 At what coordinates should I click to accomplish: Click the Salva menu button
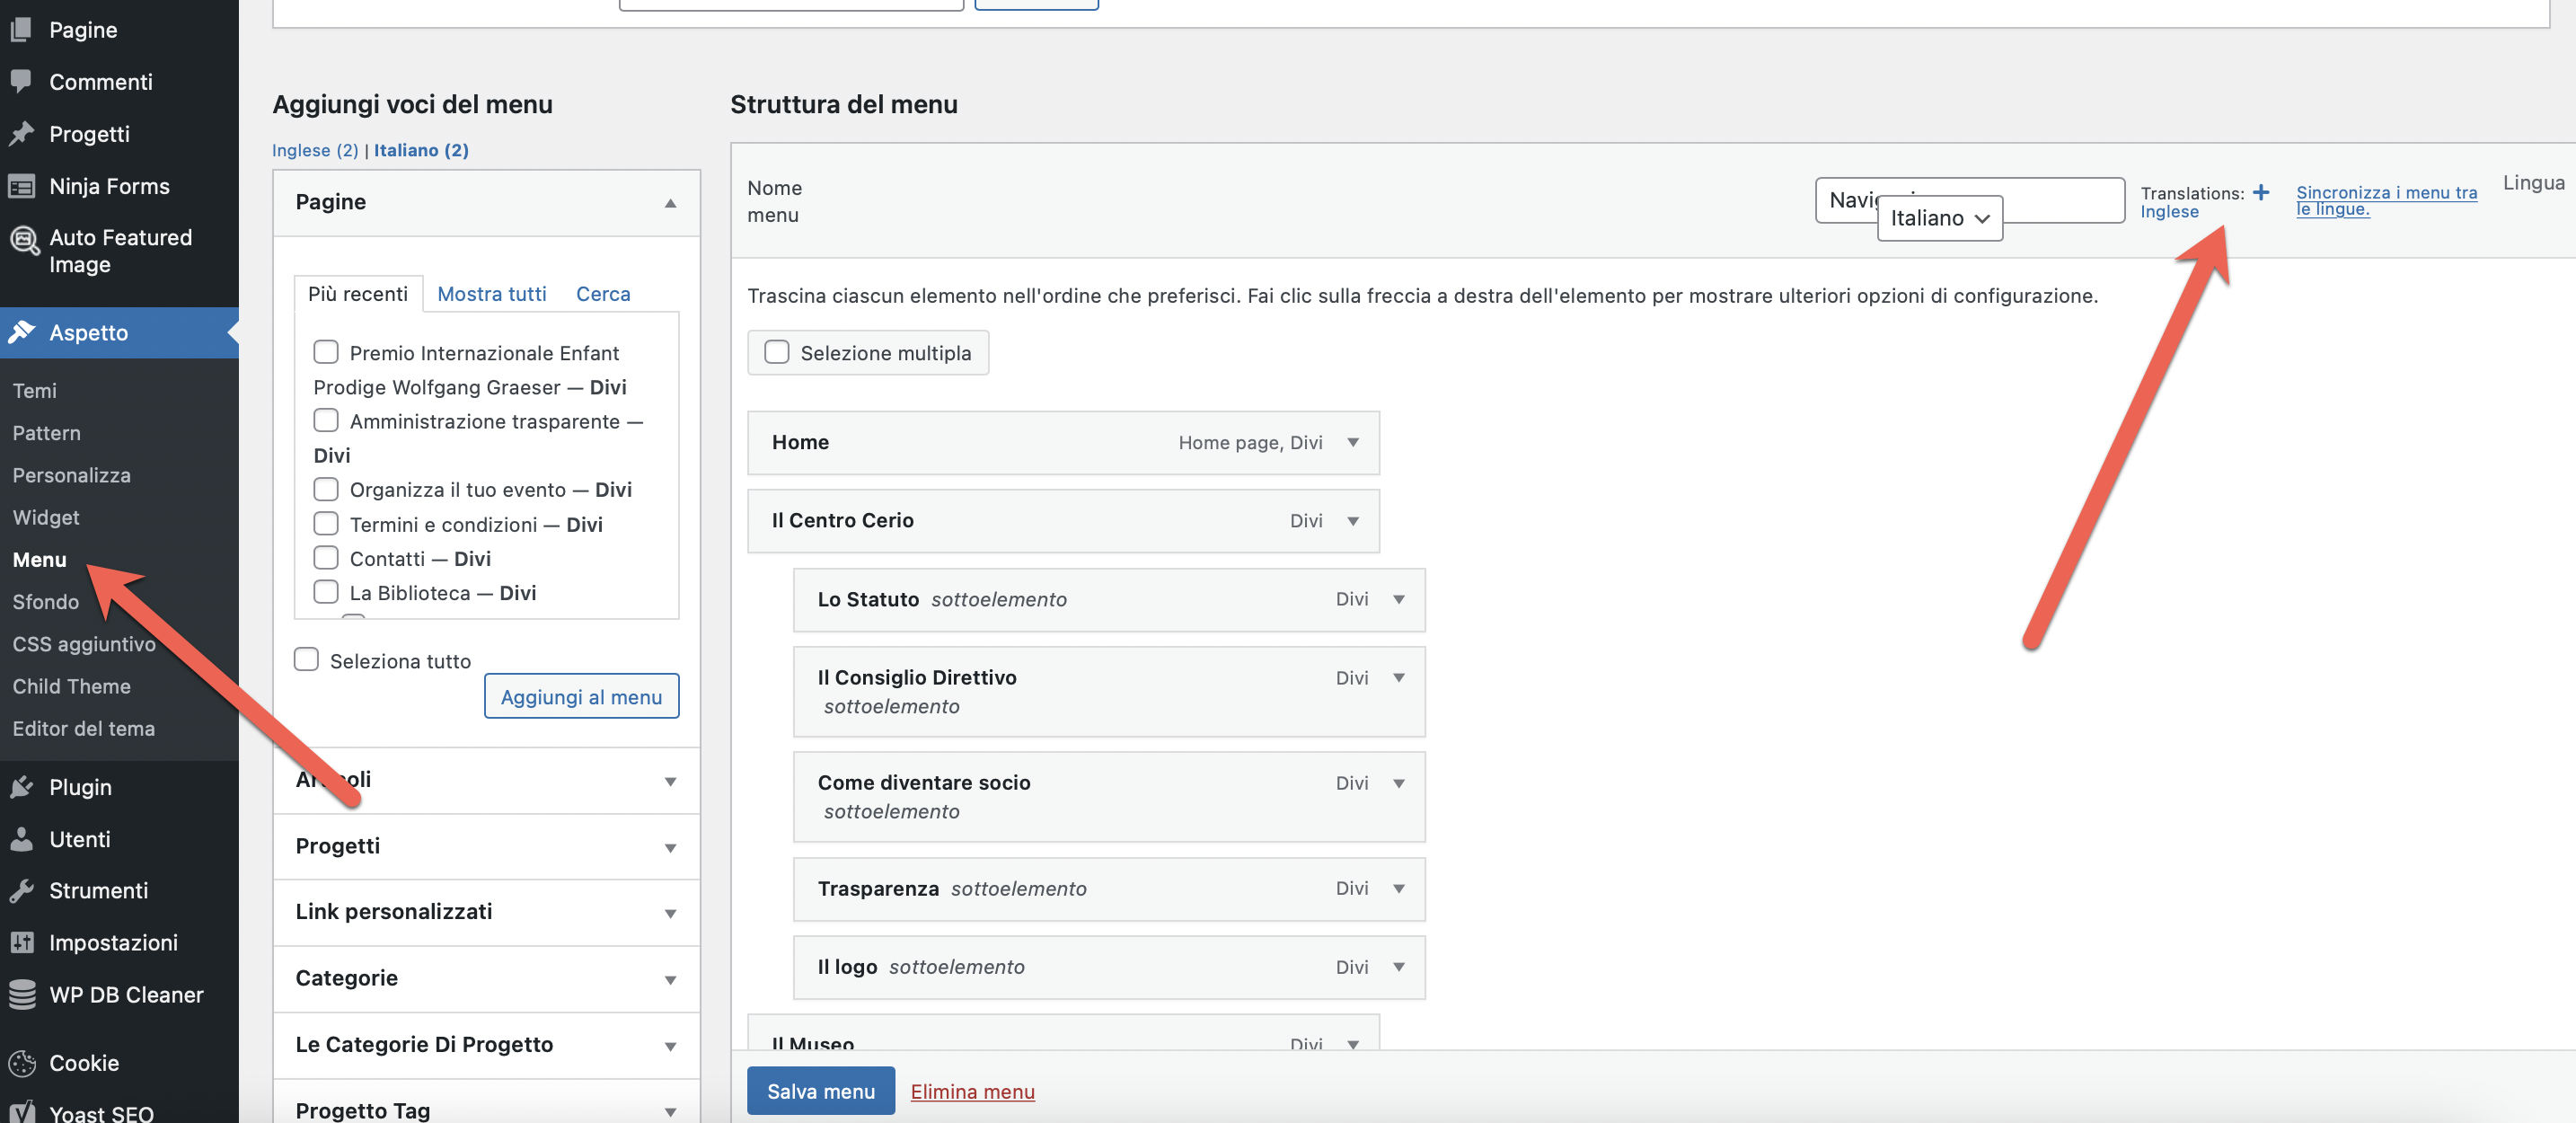point(820,1091)
